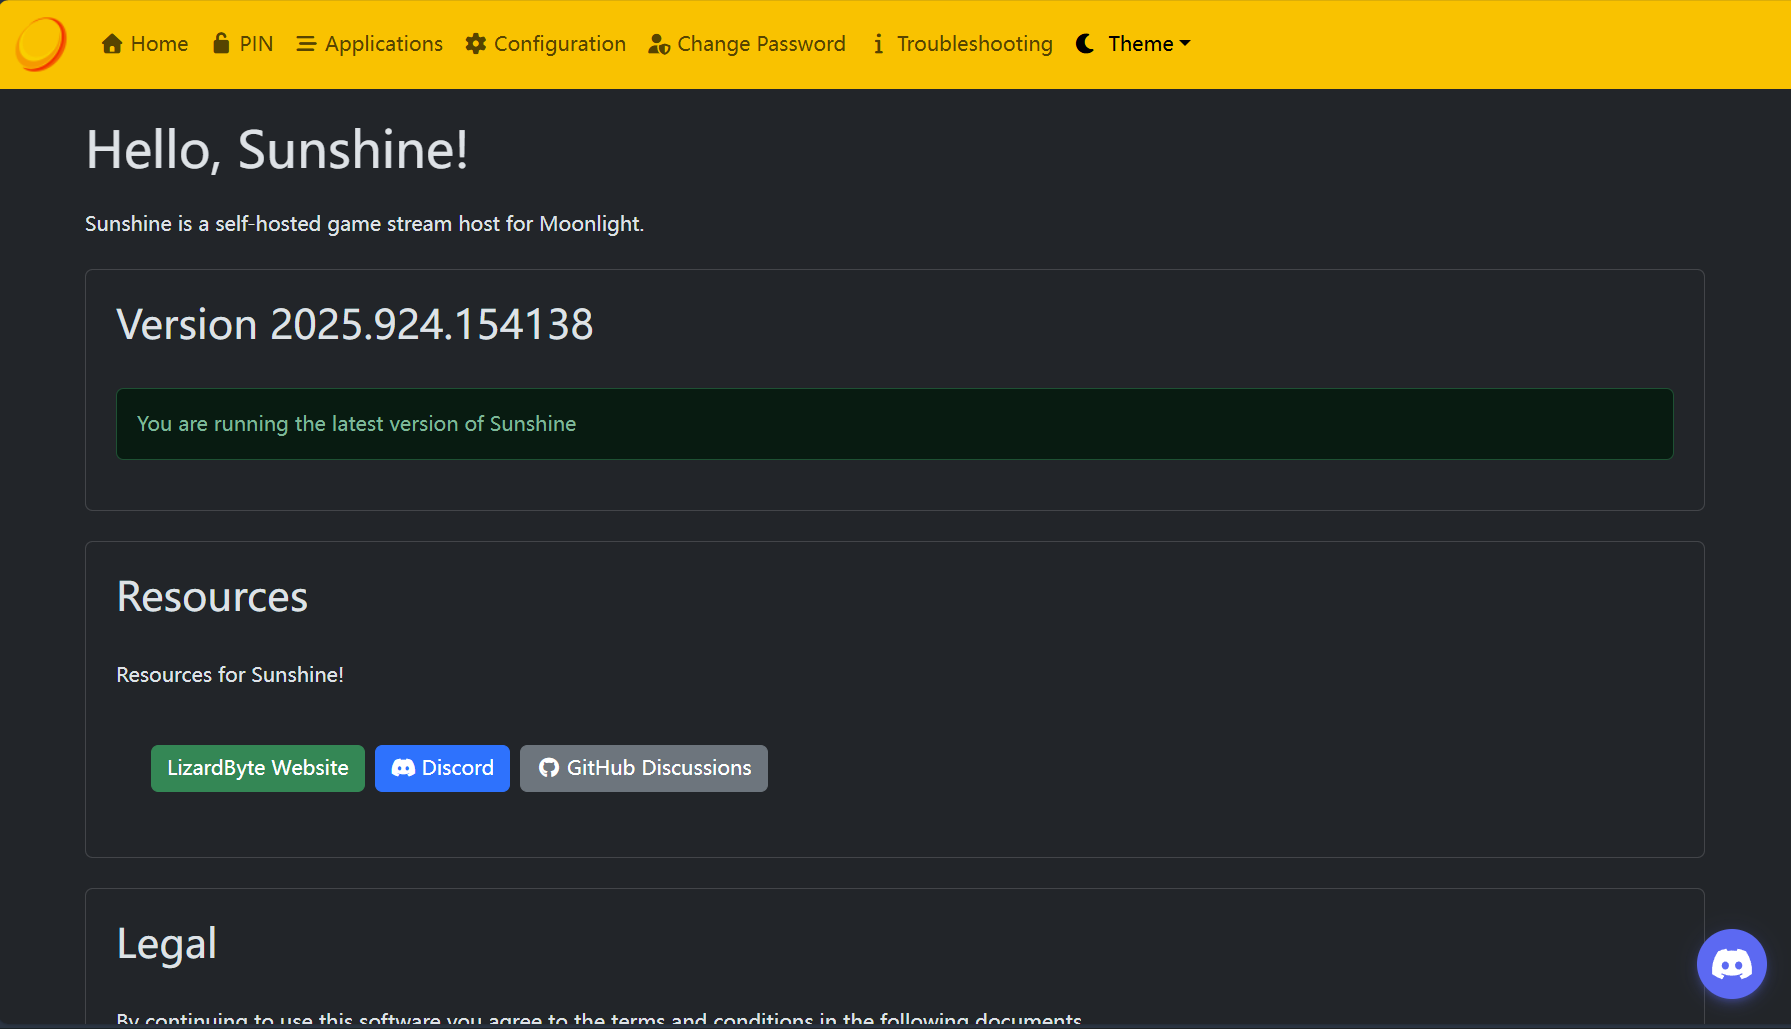Click the GitHub logo in Discussions button
Image resolution: width=1791 pixels, height=1029 pixels.
(549, 768)
